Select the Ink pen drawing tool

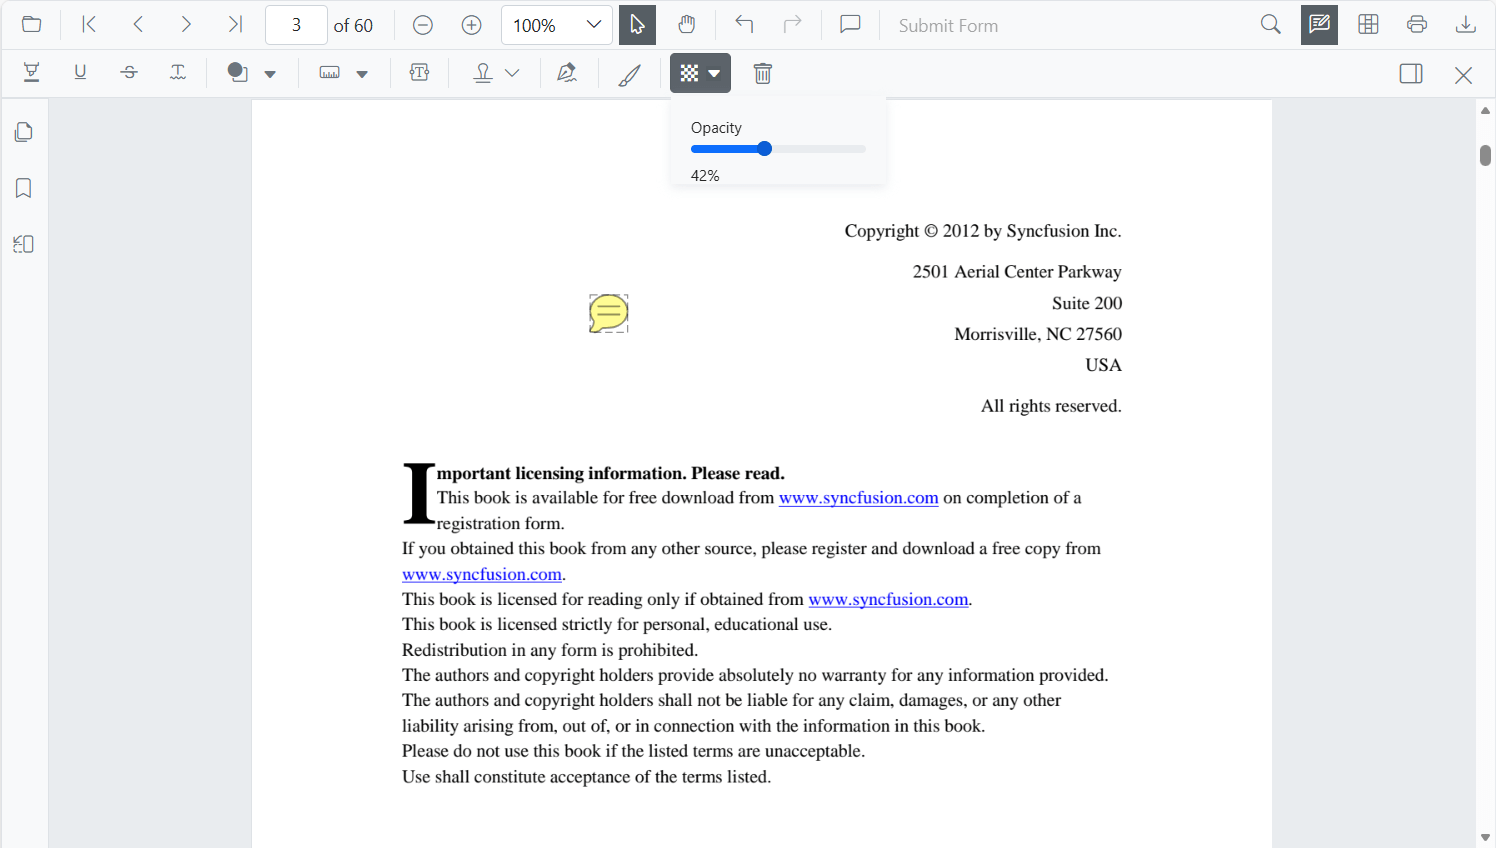tap(629, 72)
